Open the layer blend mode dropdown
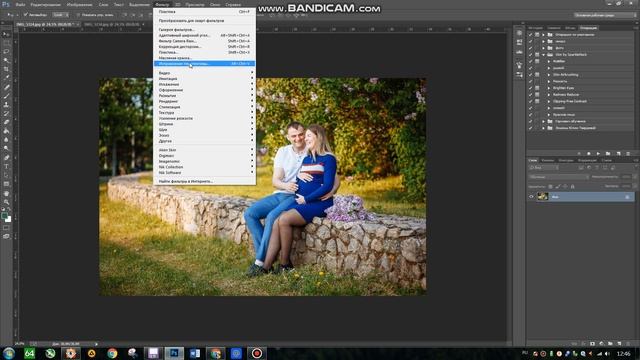This screenshot has height=360, width=640. coord(558,177)
